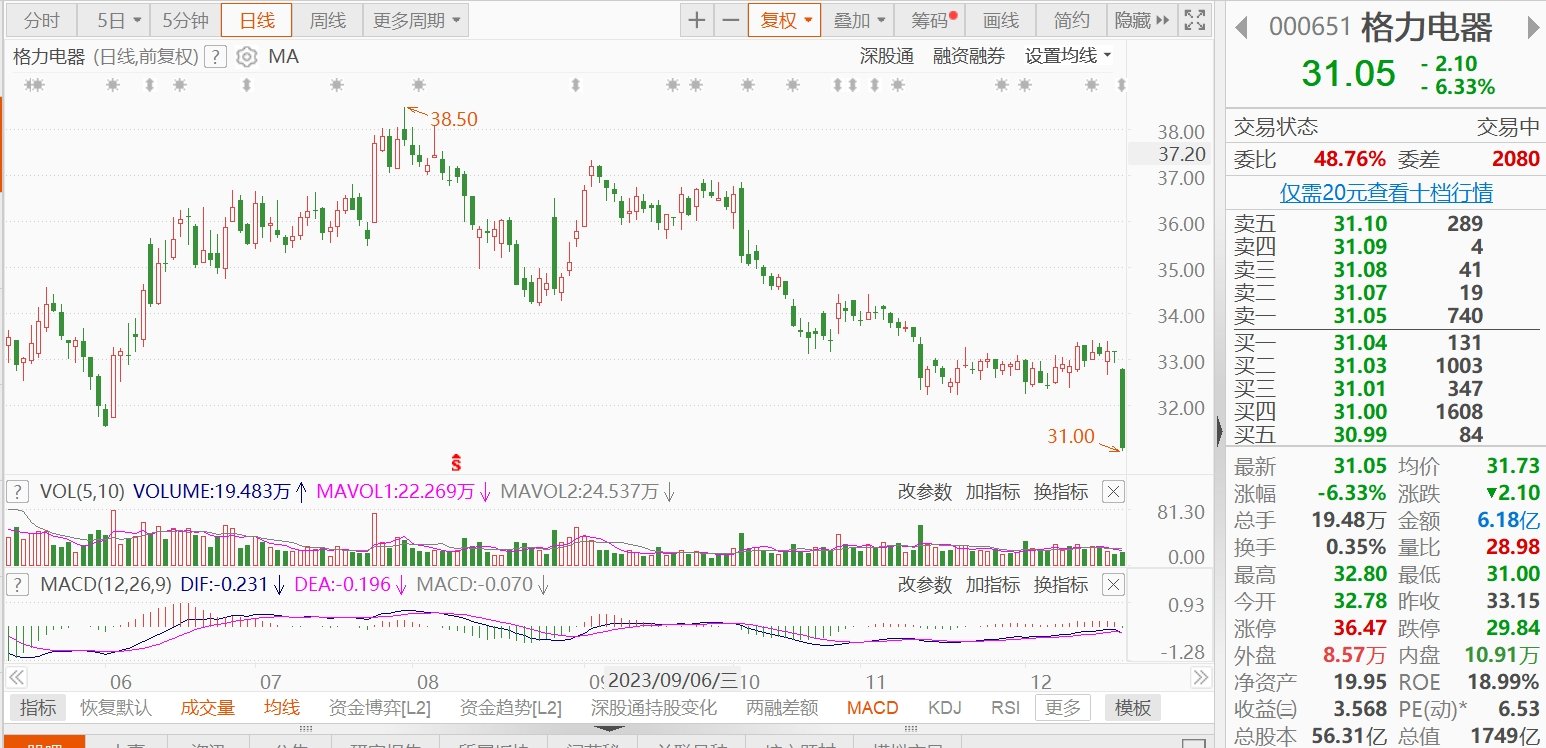Click the stock code 000651

point(1310,28)
